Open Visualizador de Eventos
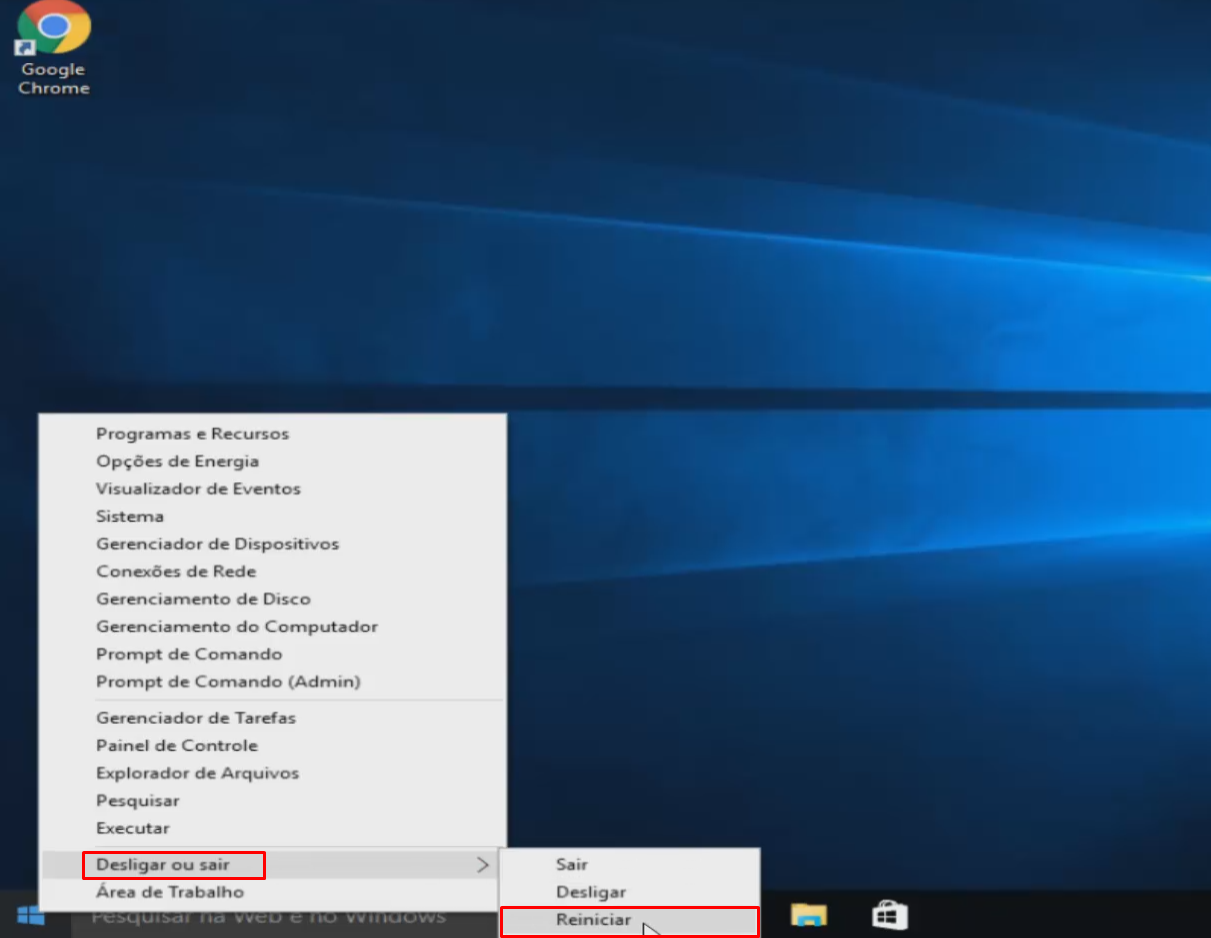 pos(272,489)
